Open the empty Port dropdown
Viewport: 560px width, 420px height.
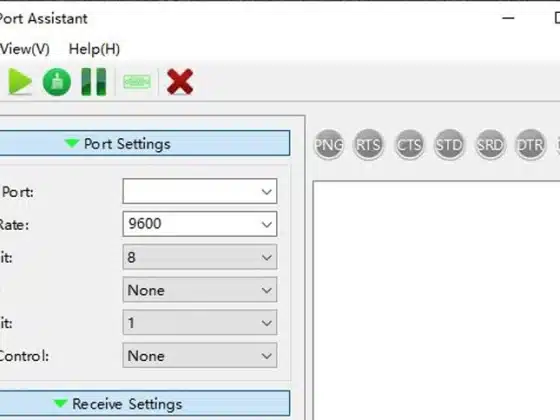coord(200,191)
